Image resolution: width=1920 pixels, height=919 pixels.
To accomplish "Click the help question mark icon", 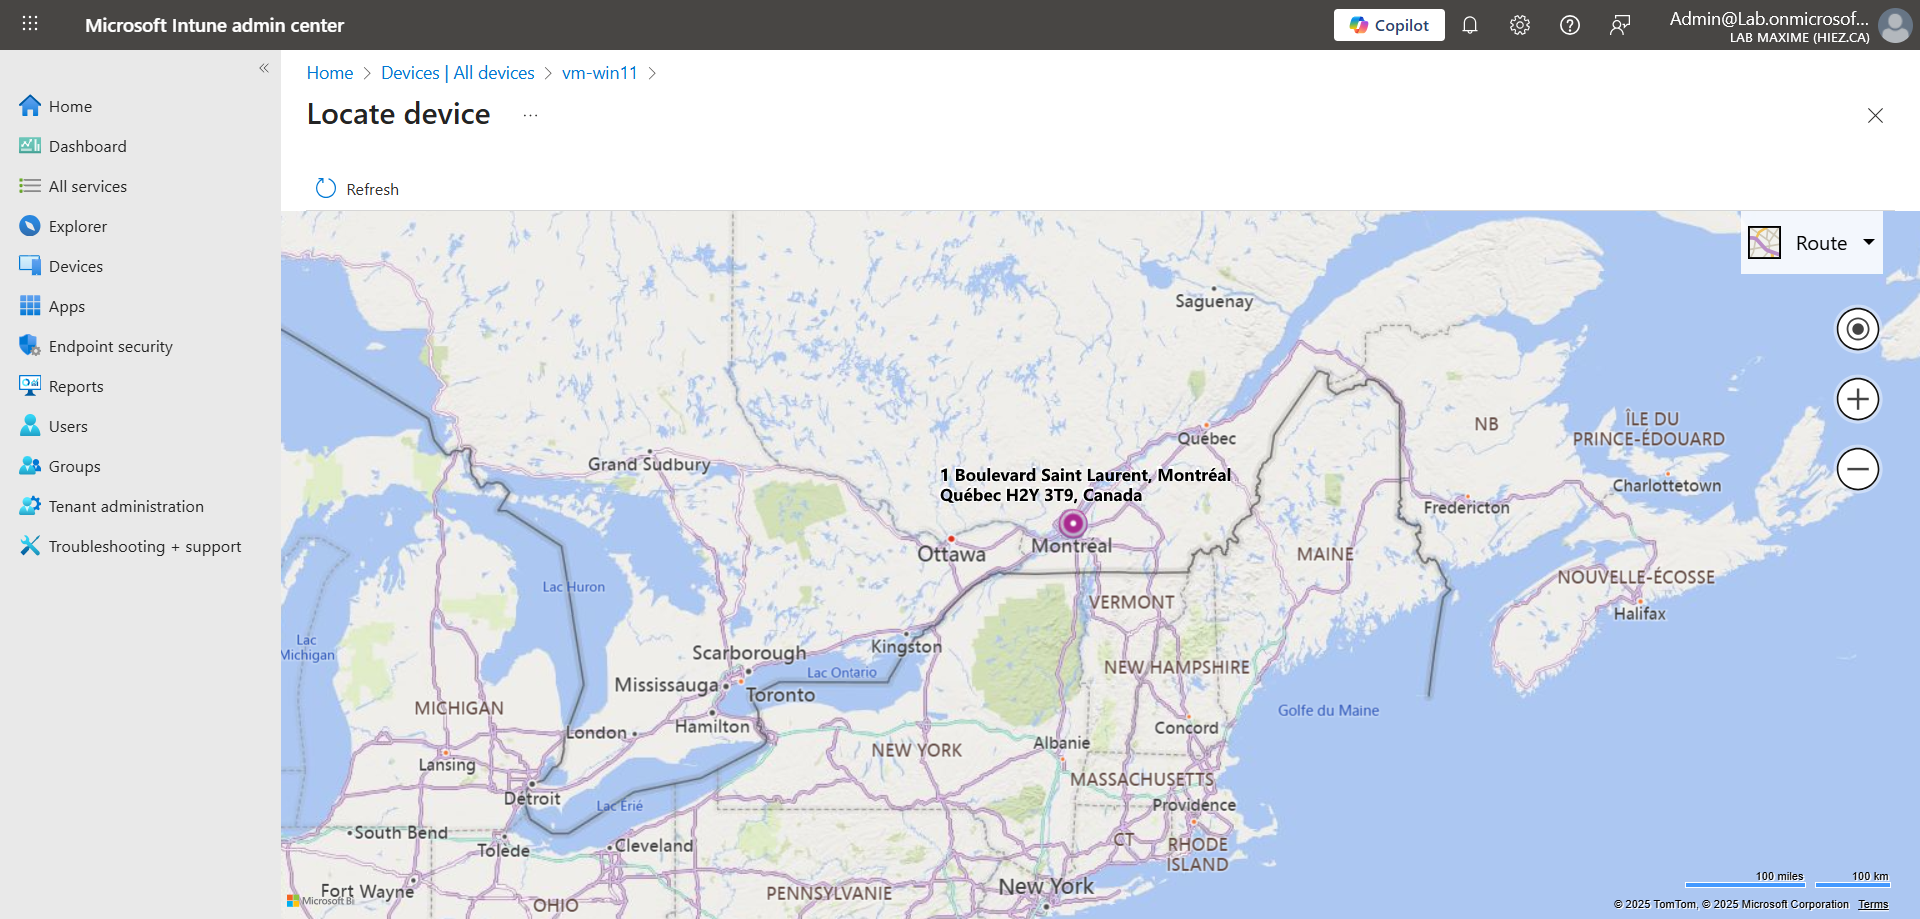I will [1569, 25].
